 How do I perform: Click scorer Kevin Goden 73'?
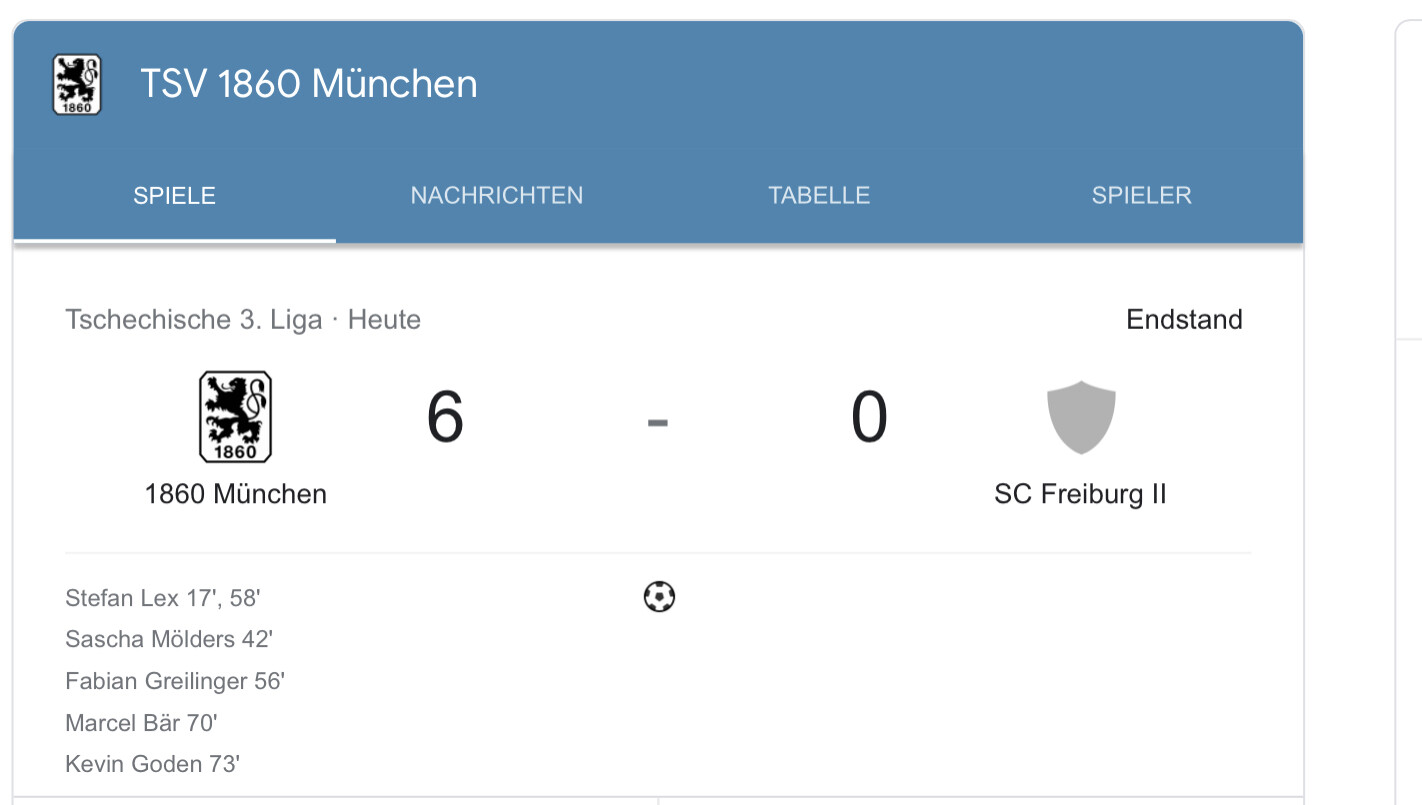pyautogui.click(x=152, y=764)
